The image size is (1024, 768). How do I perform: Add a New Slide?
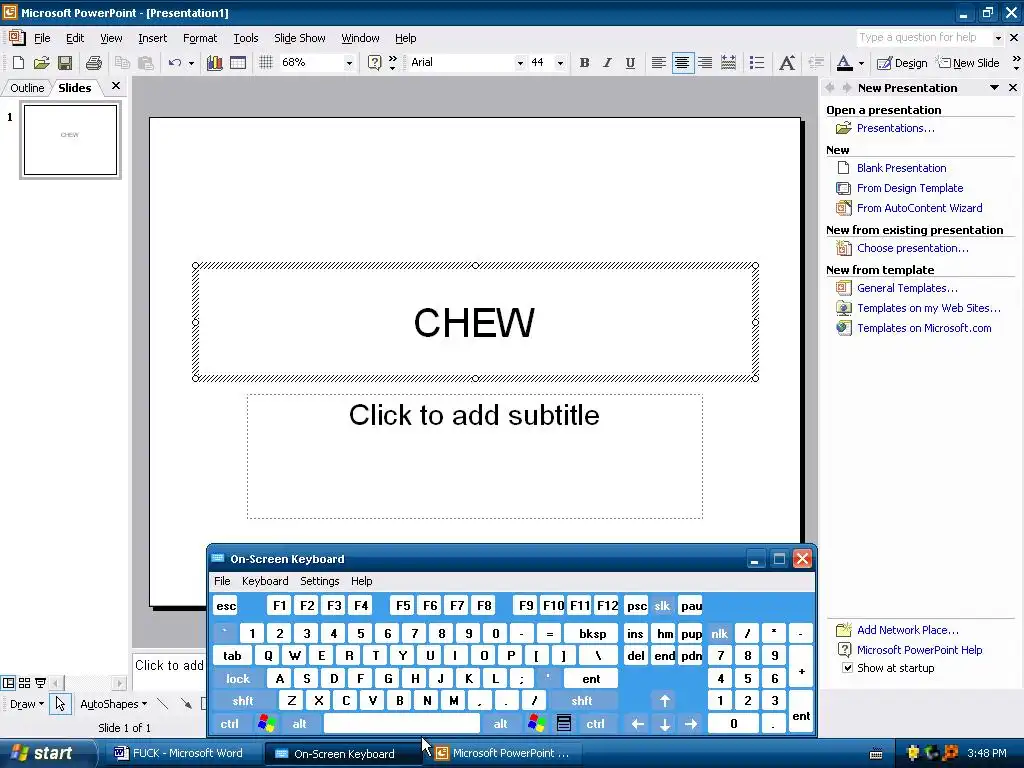click(968, 63)
